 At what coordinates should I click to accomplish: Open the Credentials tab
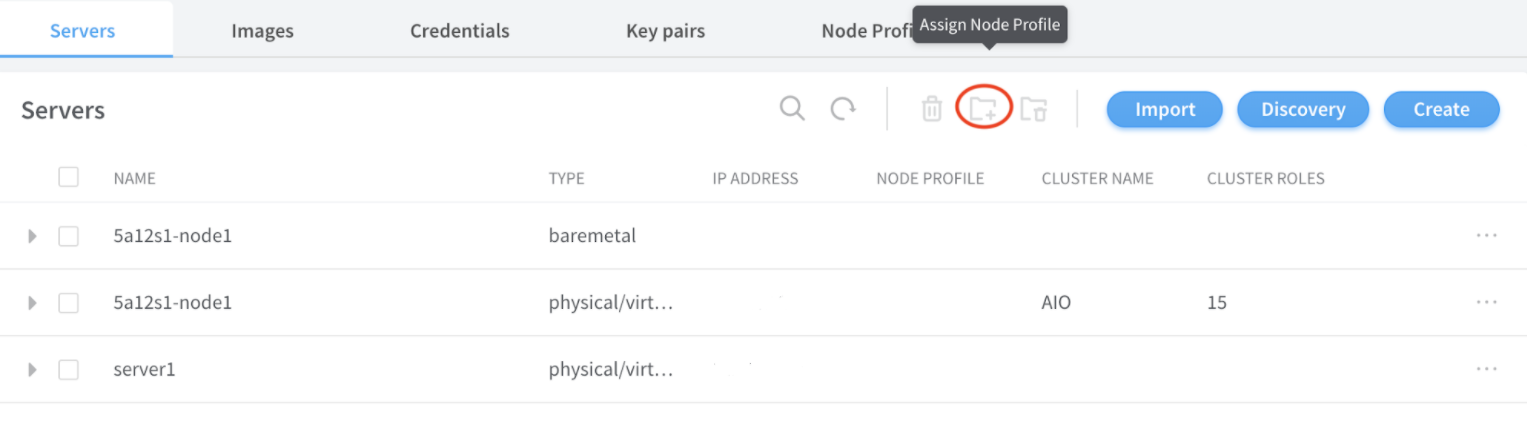(459, 31)
